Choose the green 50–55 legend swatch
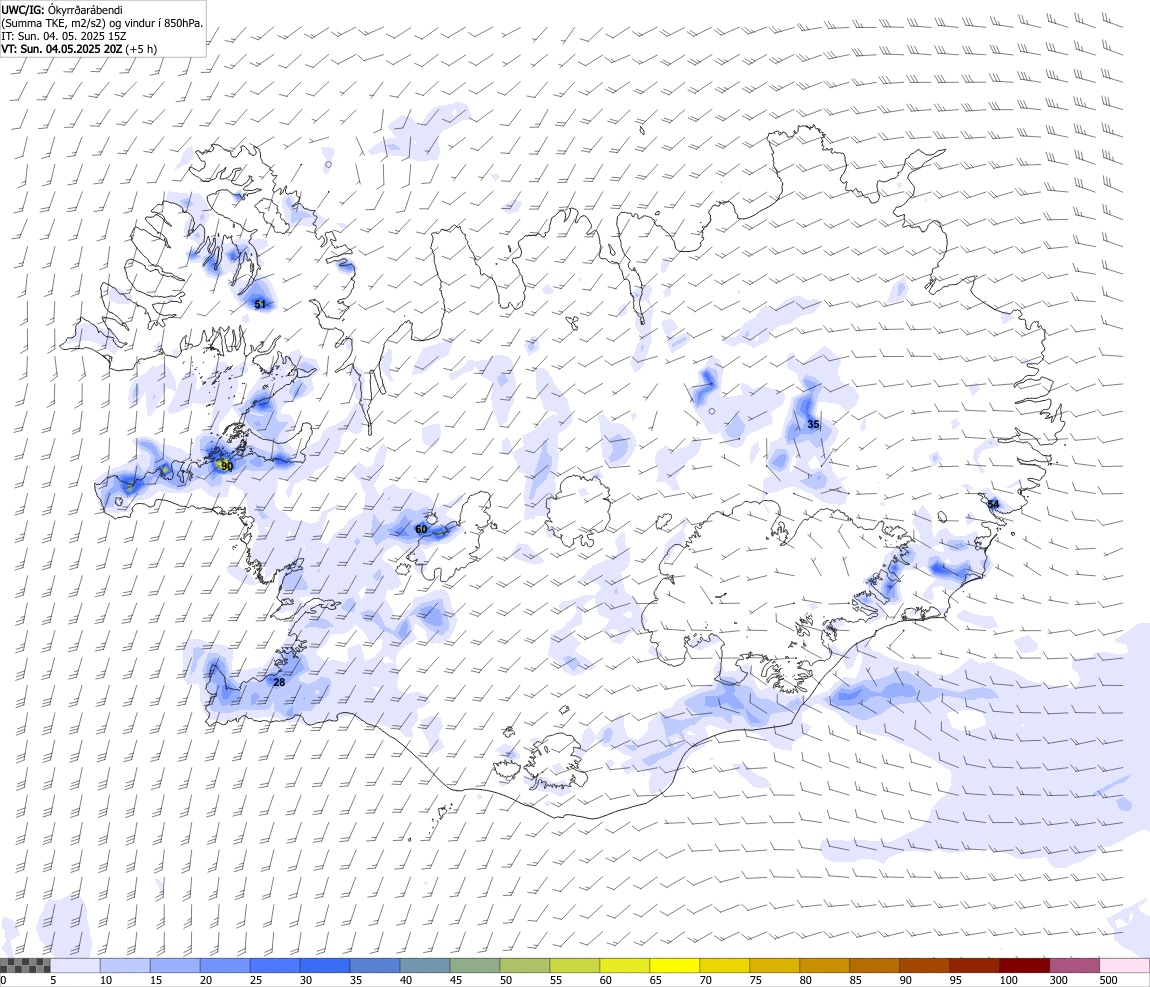Viewport: 1150px width, 987px height. tap(525, 965)
